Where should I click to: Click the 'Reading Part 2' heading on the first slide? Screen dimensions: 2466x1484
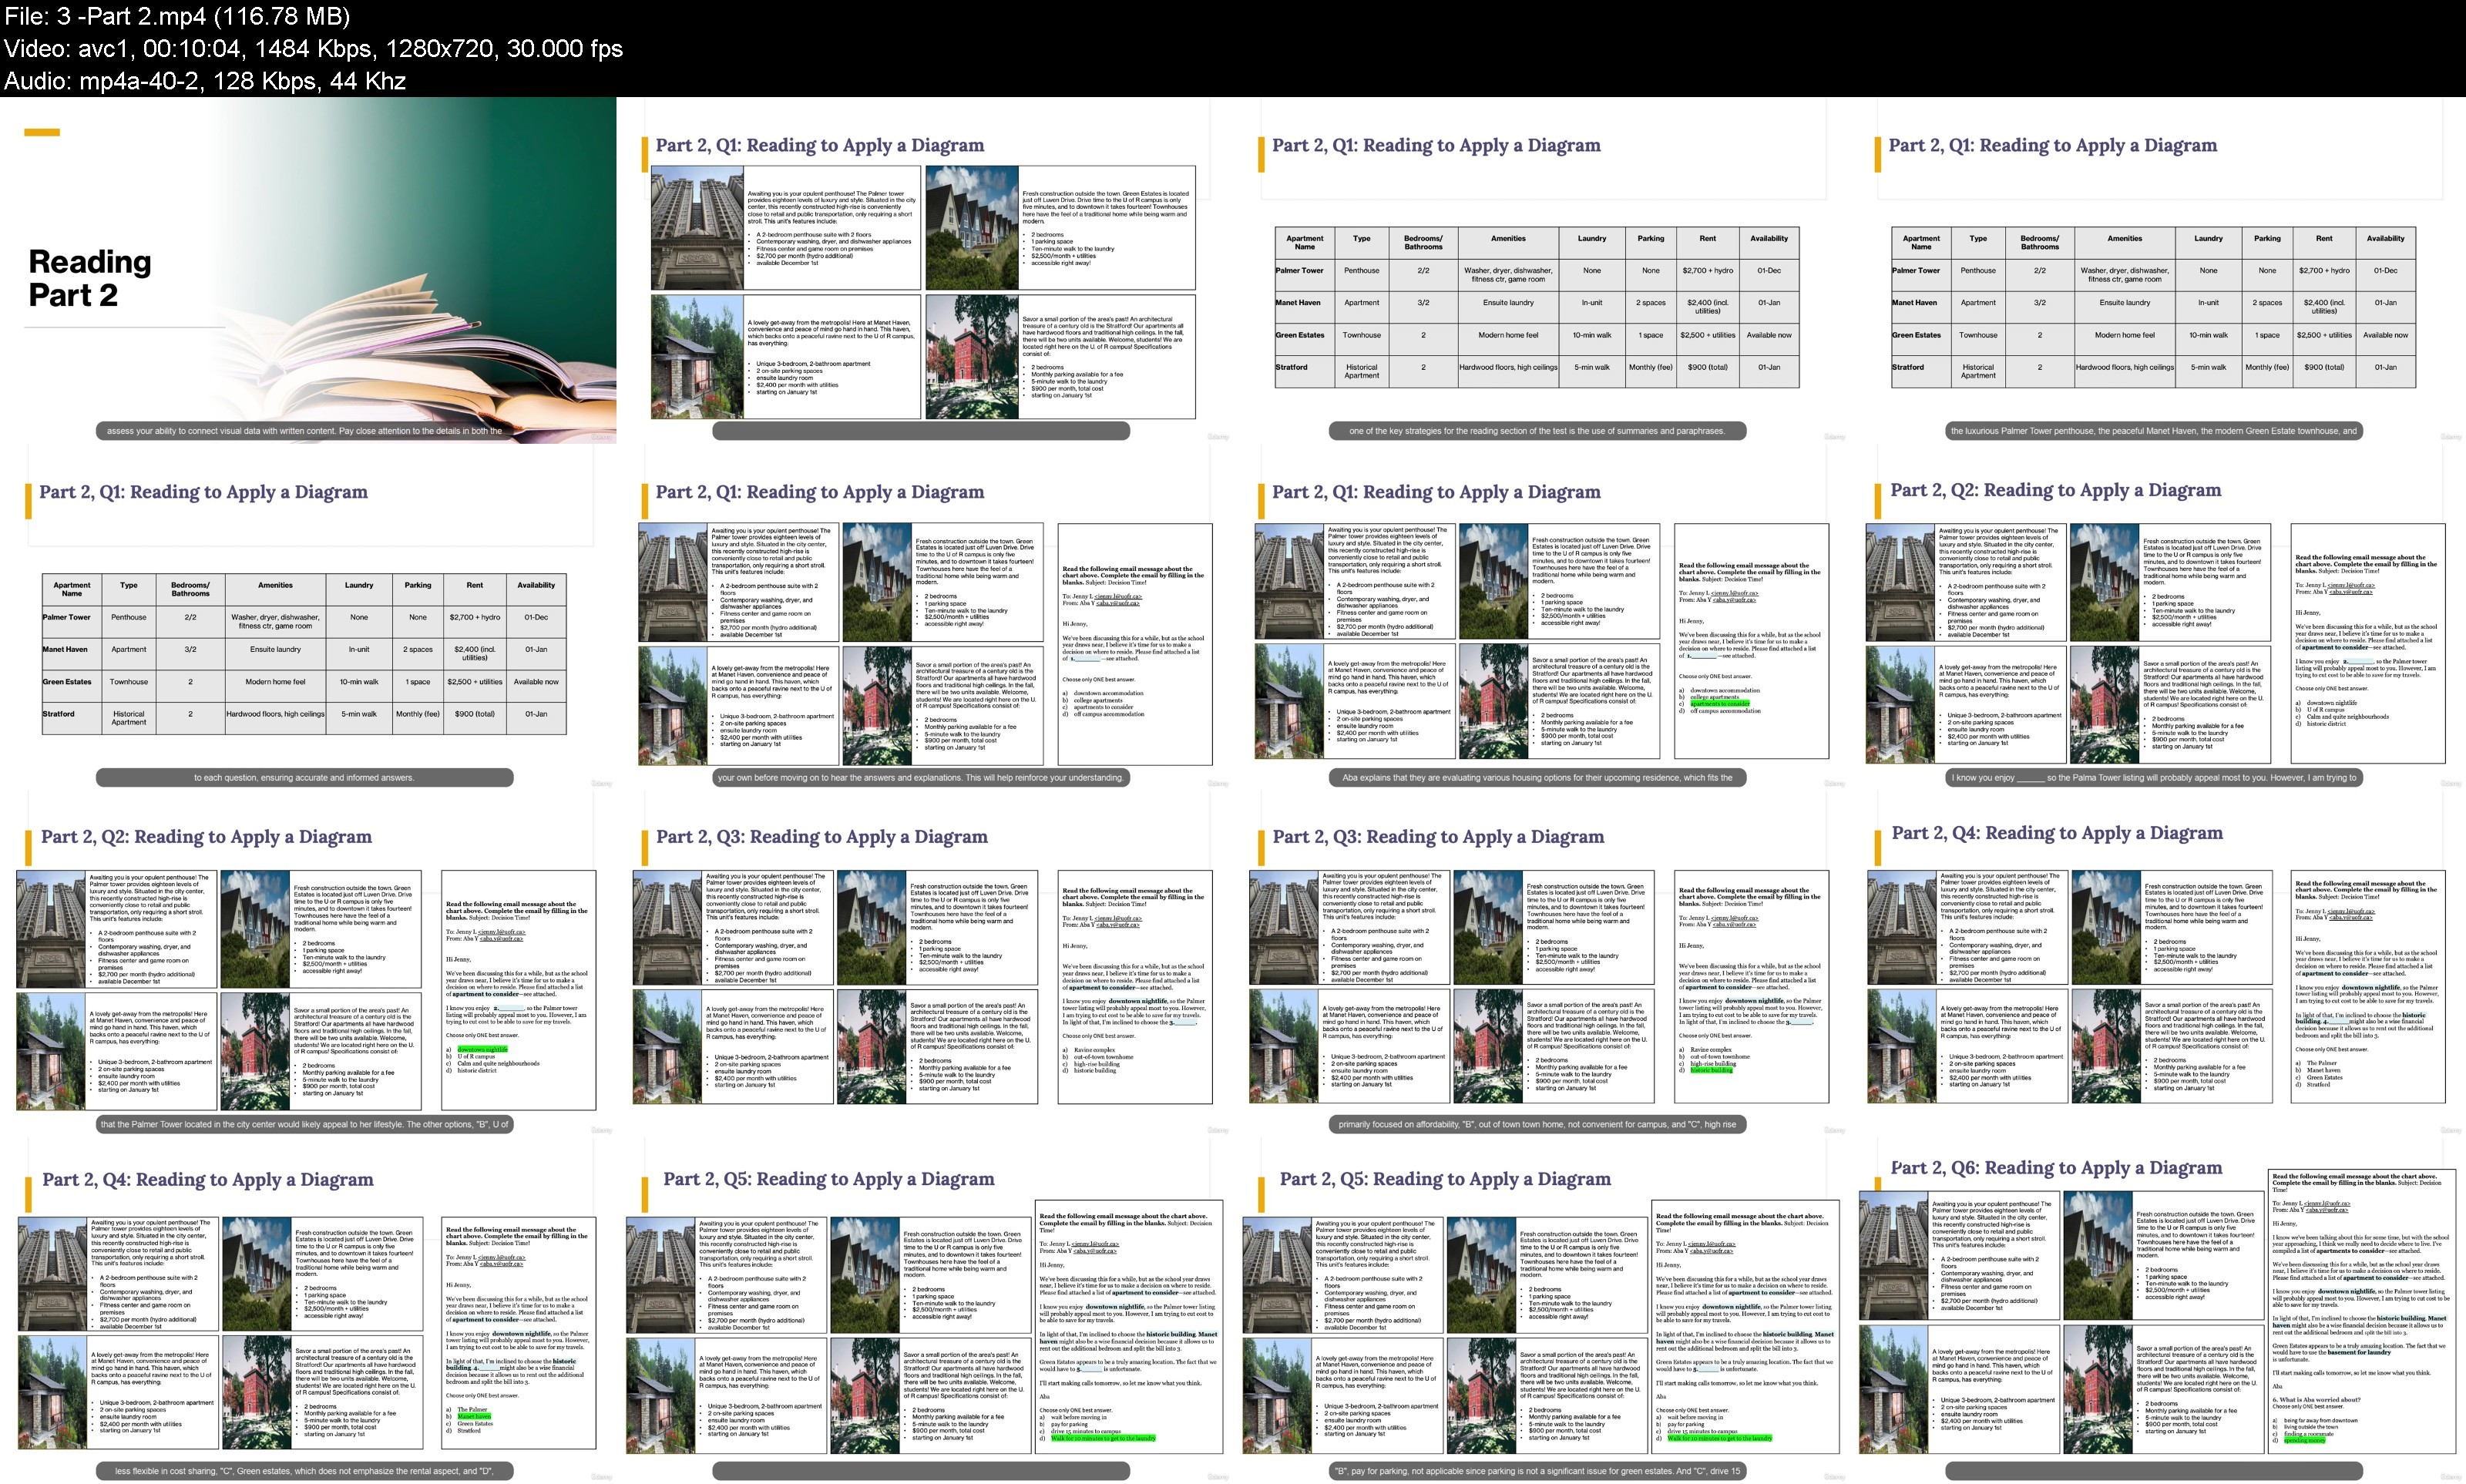click(90, 278)
